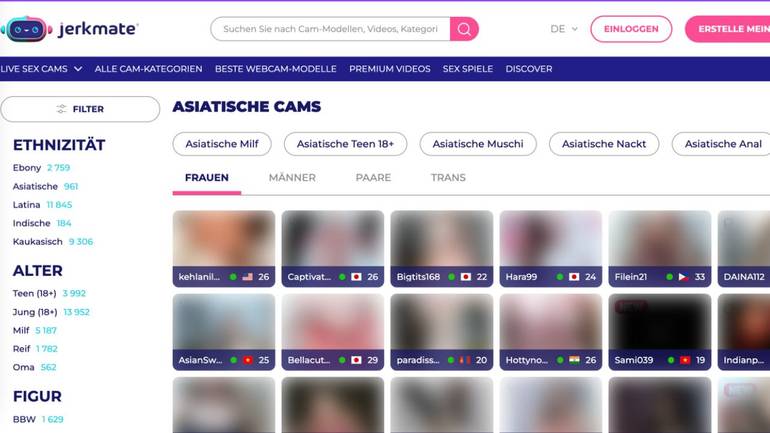Screen dimensions: 770x433
Task: Click the Jerkmate robot logo icon
Action: (27, 29)
